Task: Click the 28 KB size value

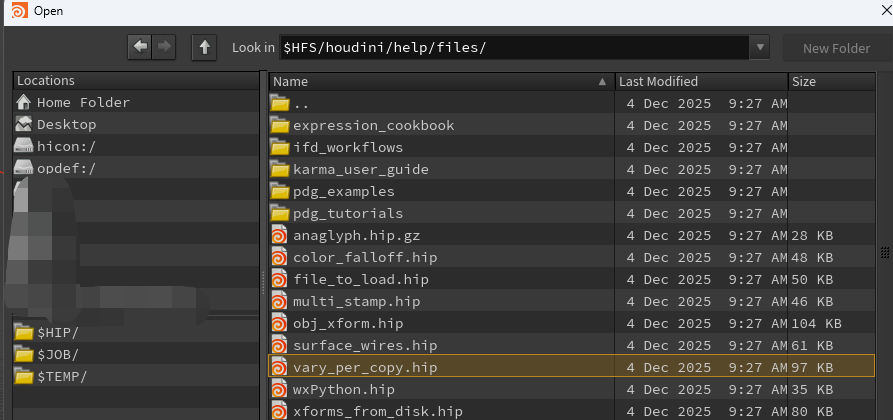Action: 812,235
